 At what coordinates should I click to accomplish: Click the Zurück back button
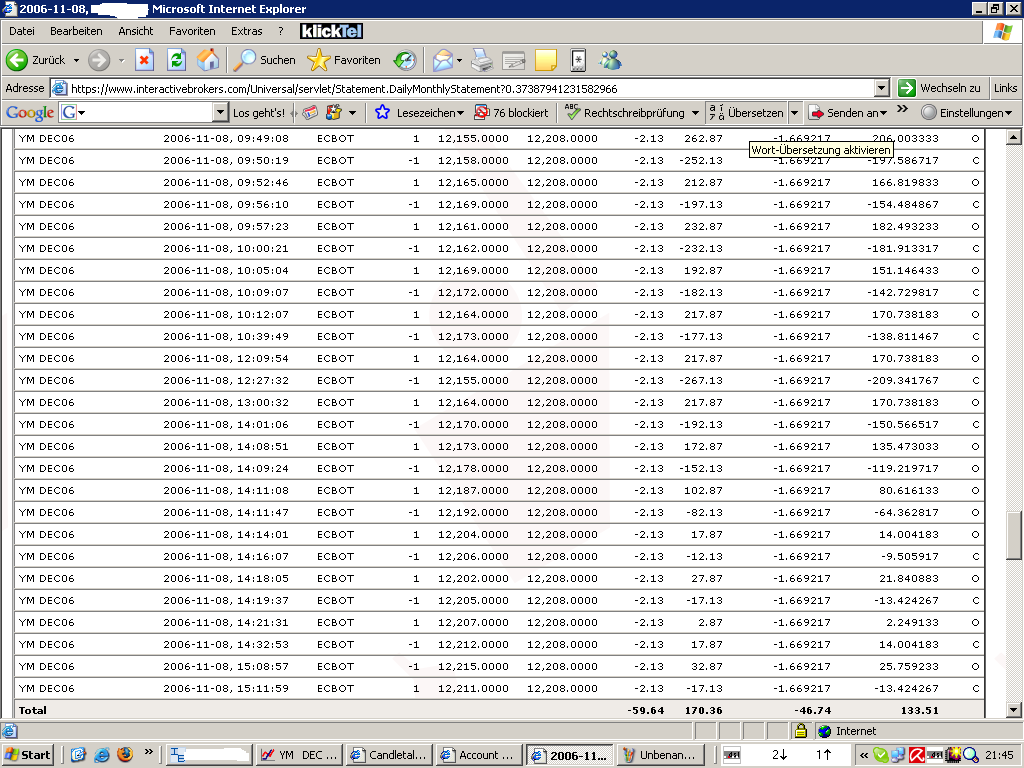pyautogui.click(x=36, y=60)
